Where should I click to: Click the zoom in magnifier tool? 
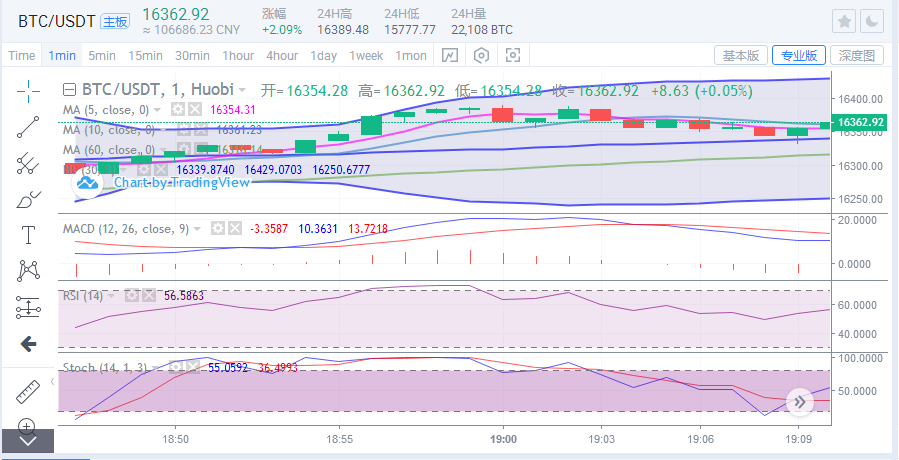[x=27, y=426]
